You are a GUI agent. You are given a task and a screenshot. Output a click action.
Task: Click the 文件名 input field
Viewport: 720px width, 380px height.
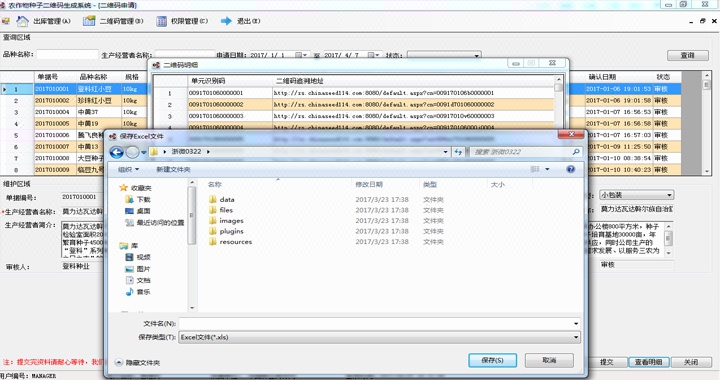pos(379,324)
